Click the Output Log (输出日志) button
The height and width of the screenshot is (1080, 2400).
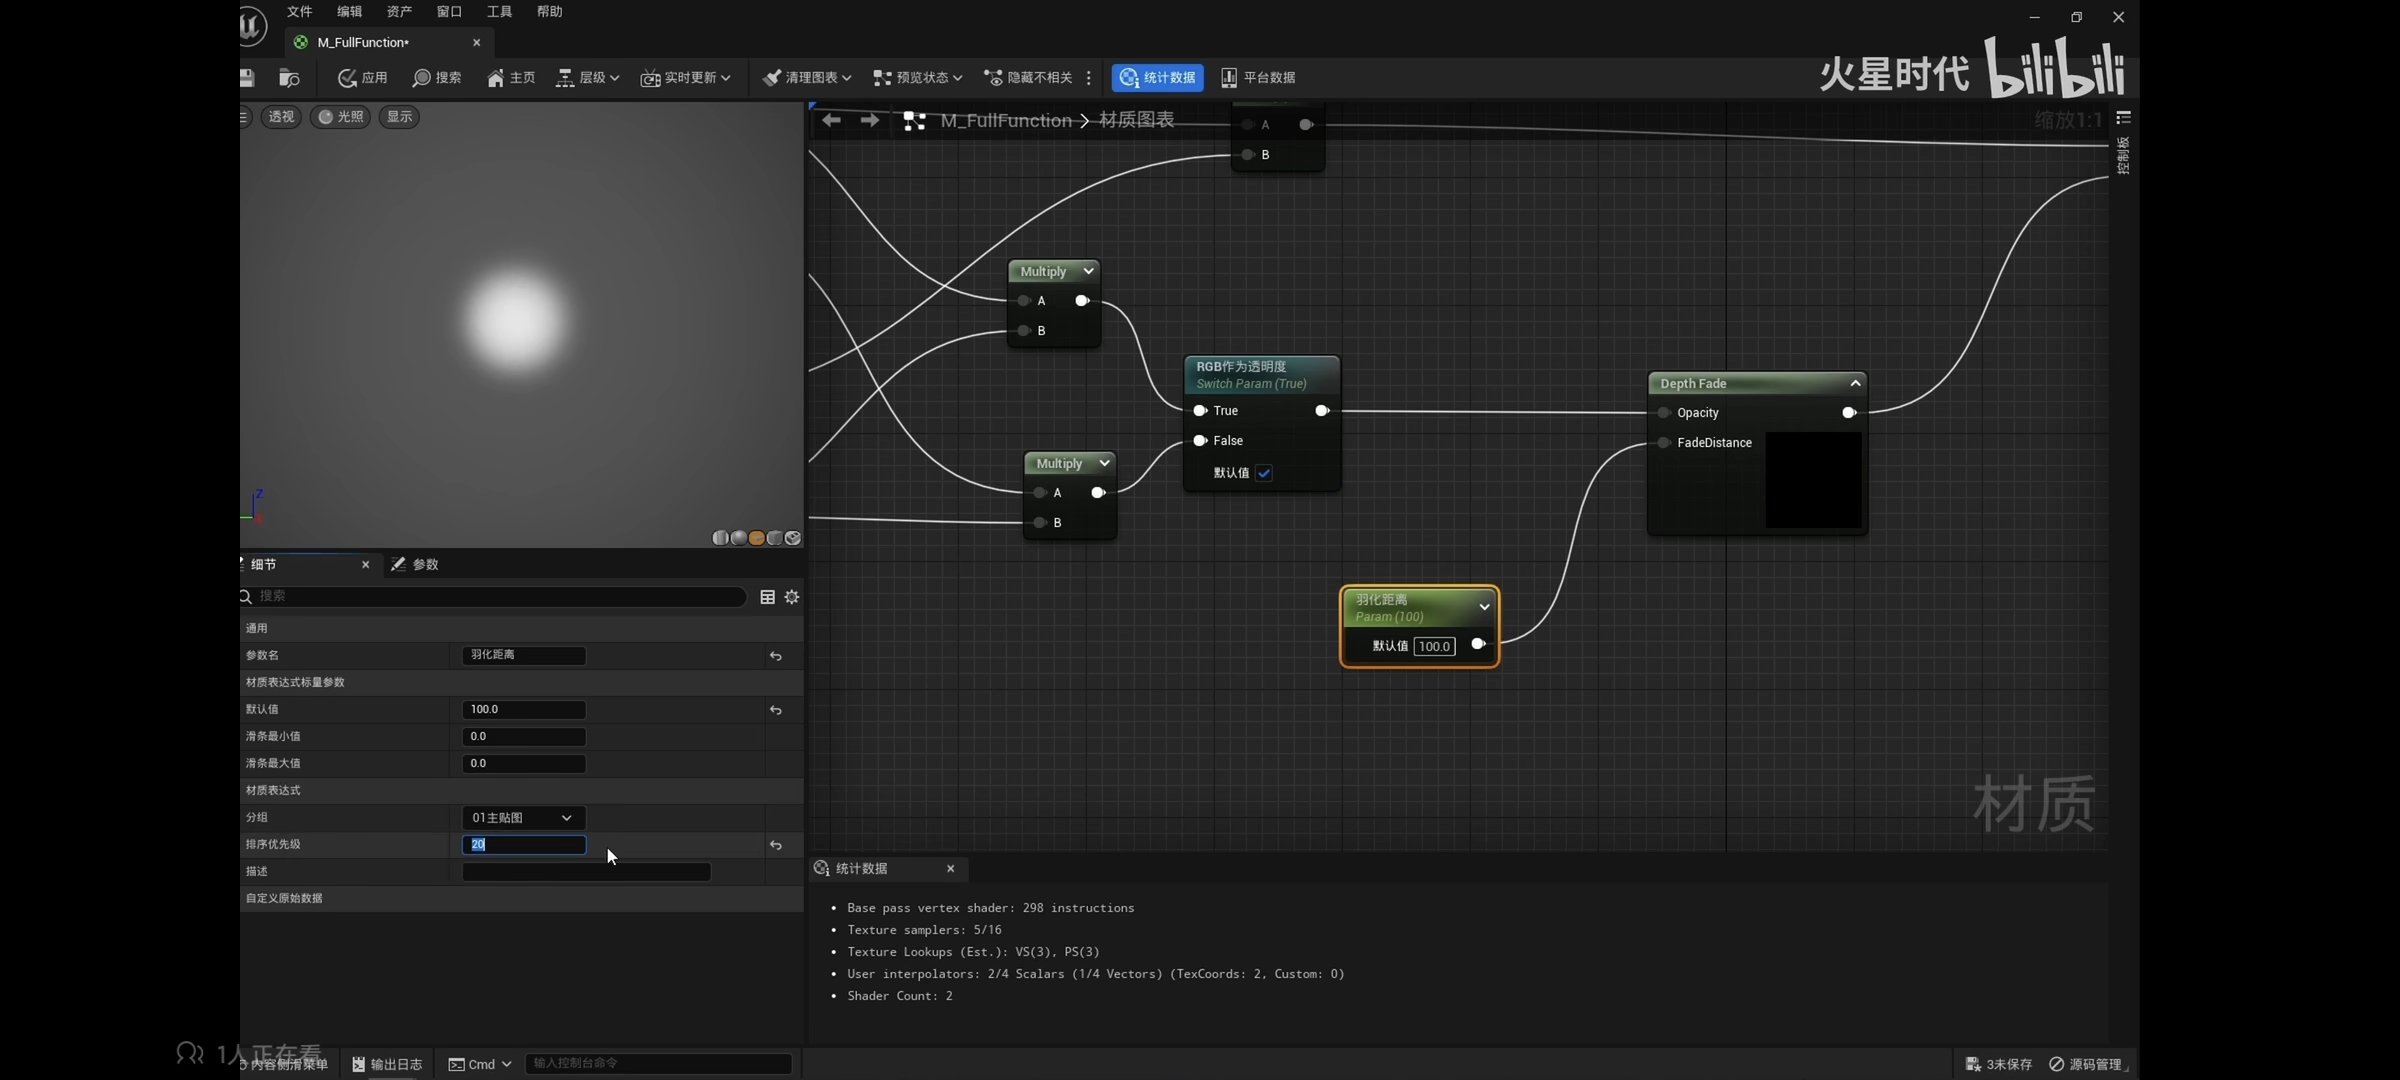coord(387,1064)
